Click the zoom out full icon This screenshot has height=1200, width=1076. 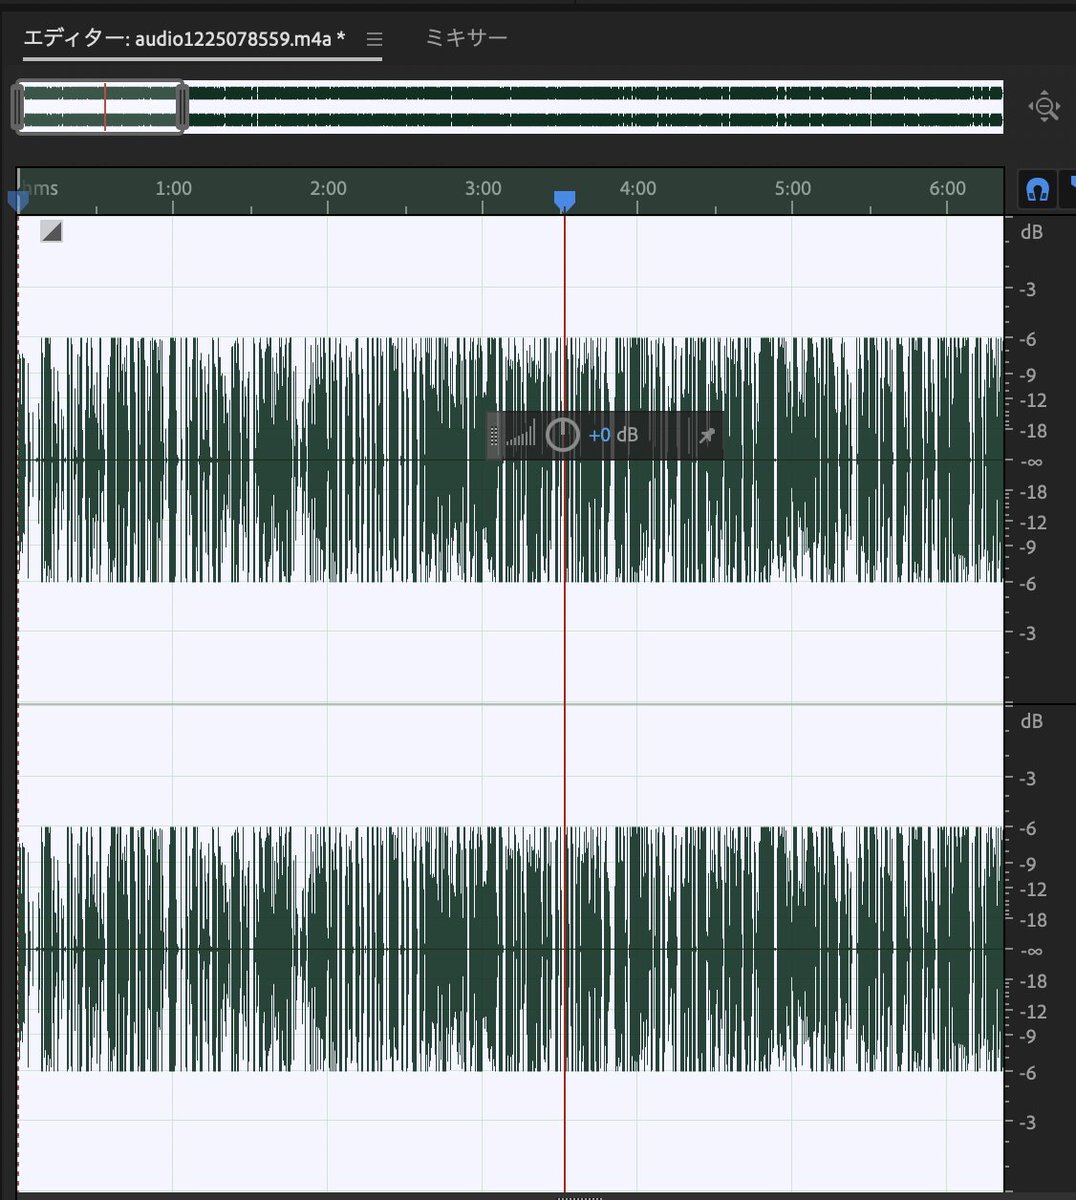(x=1044, y=107)
